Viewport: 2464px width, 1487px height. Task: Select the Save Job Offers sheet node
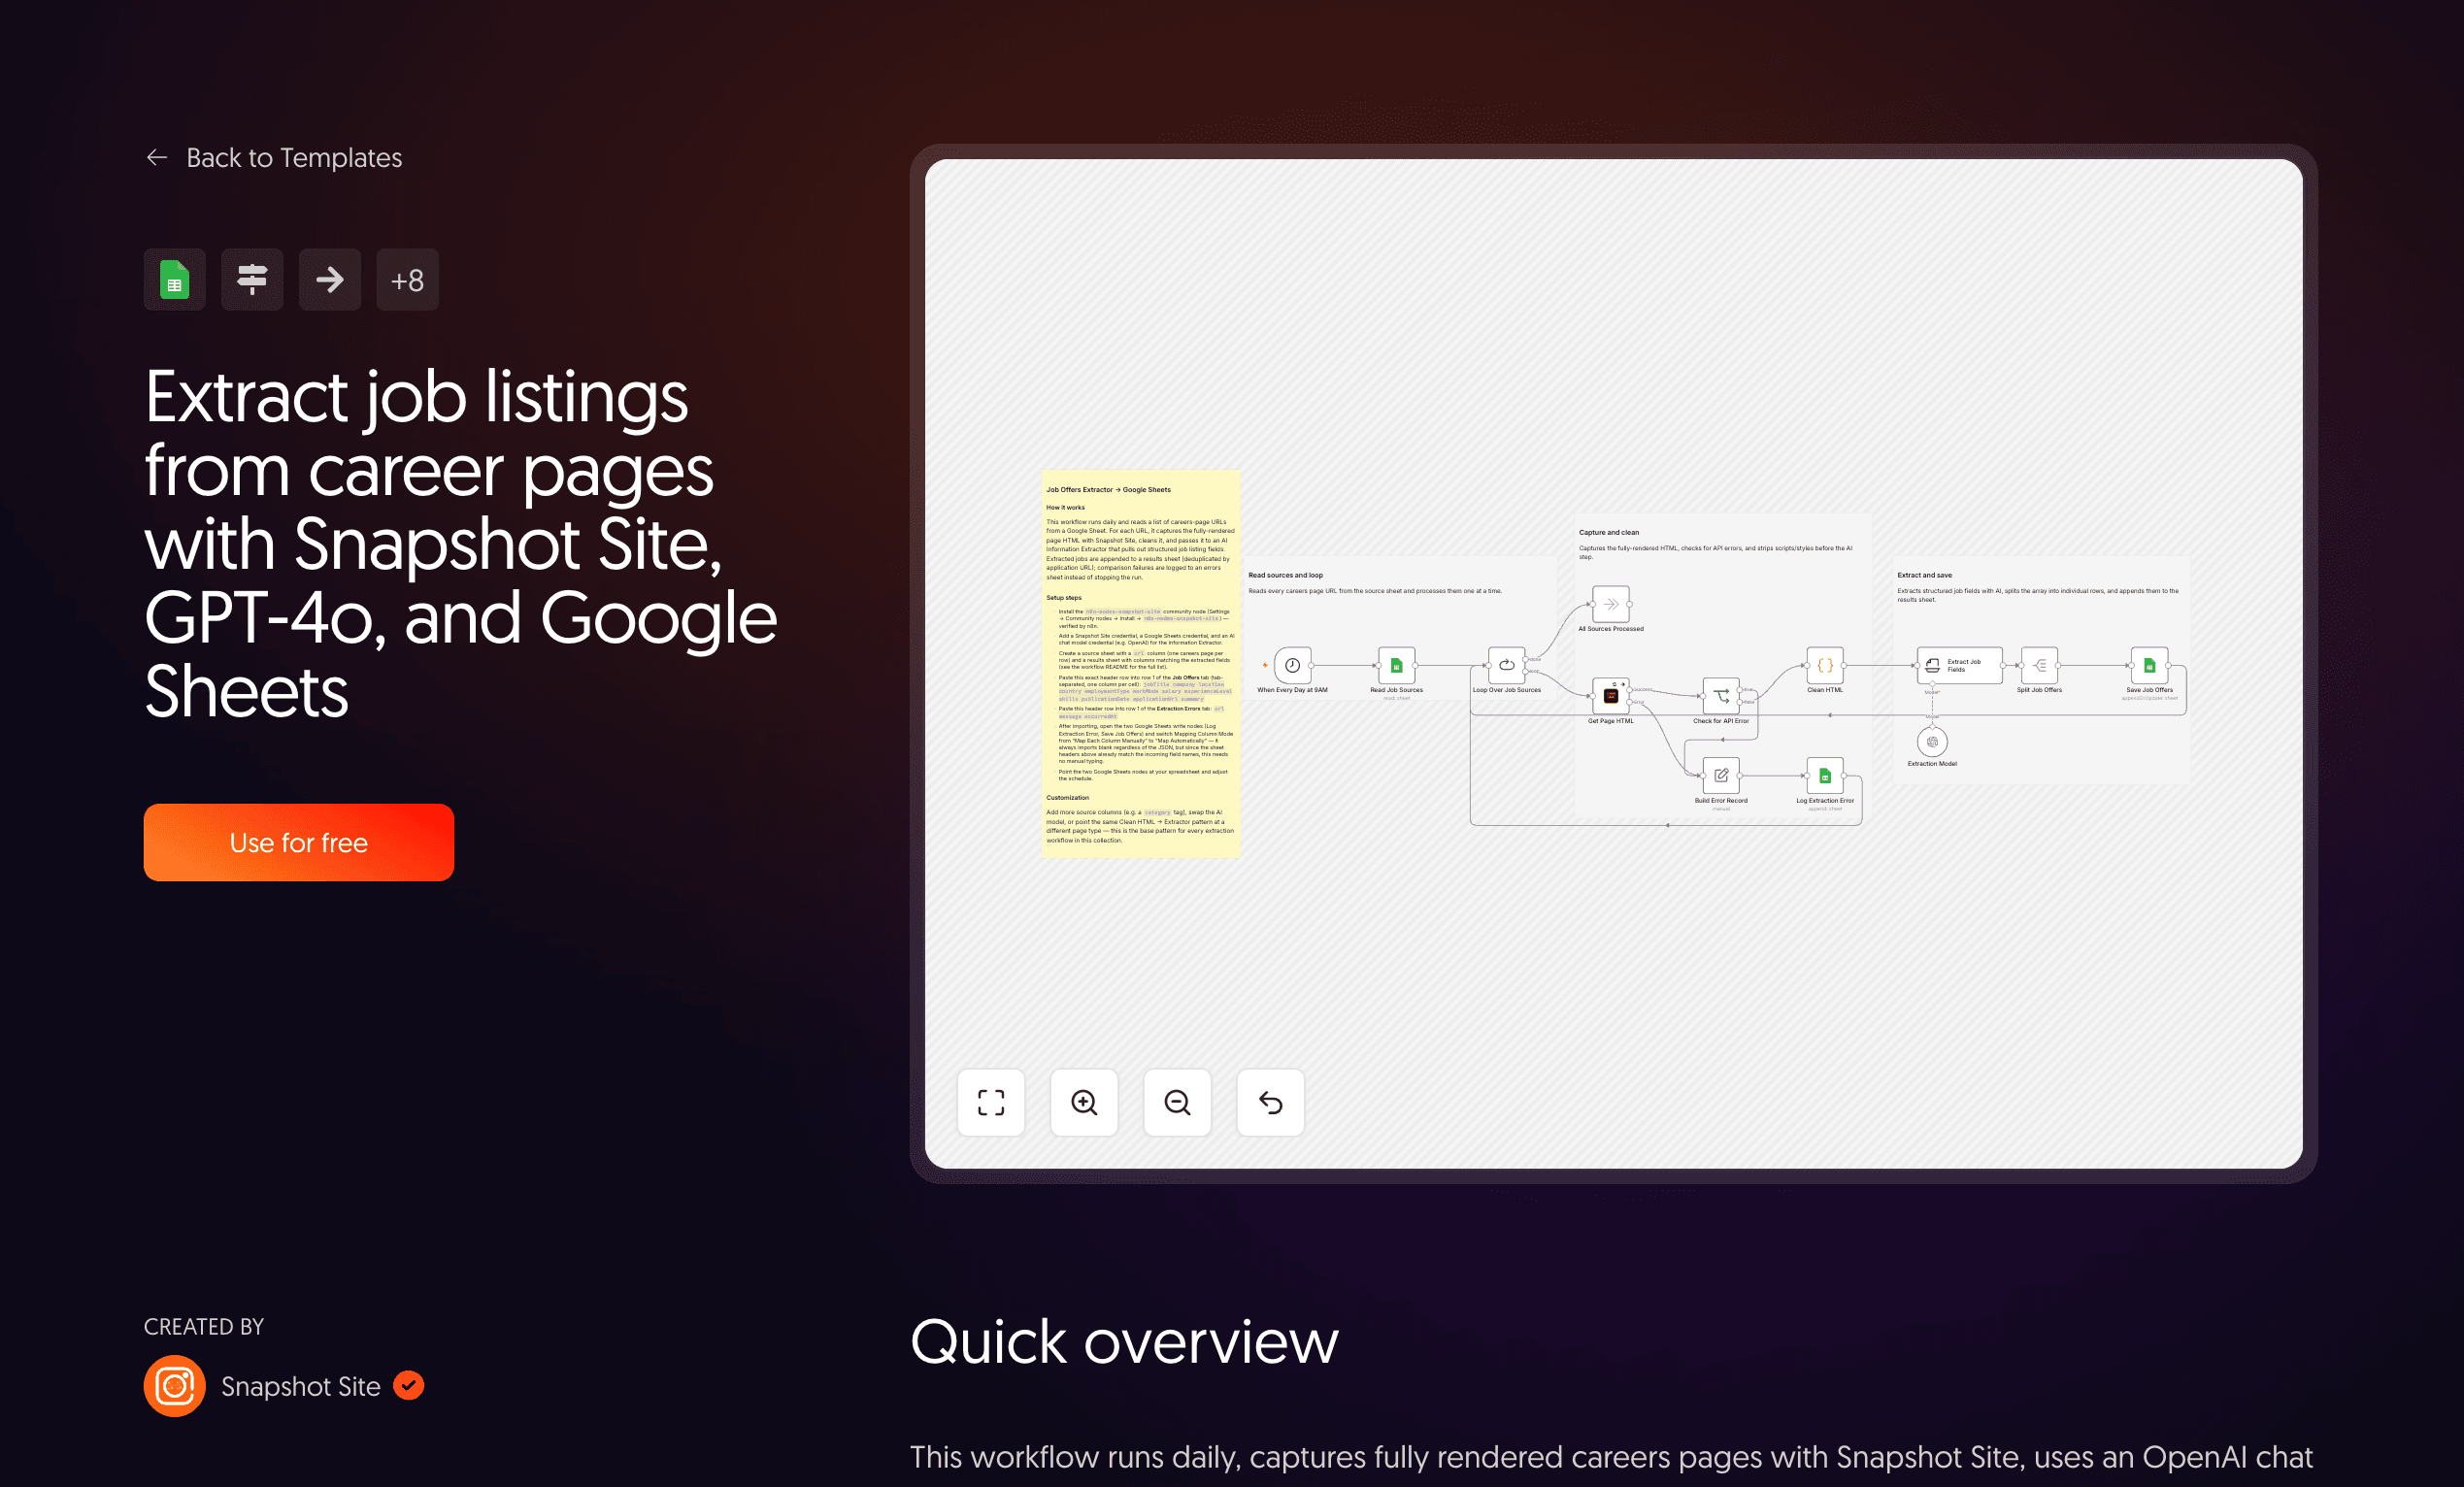[x=2149, y=665]
